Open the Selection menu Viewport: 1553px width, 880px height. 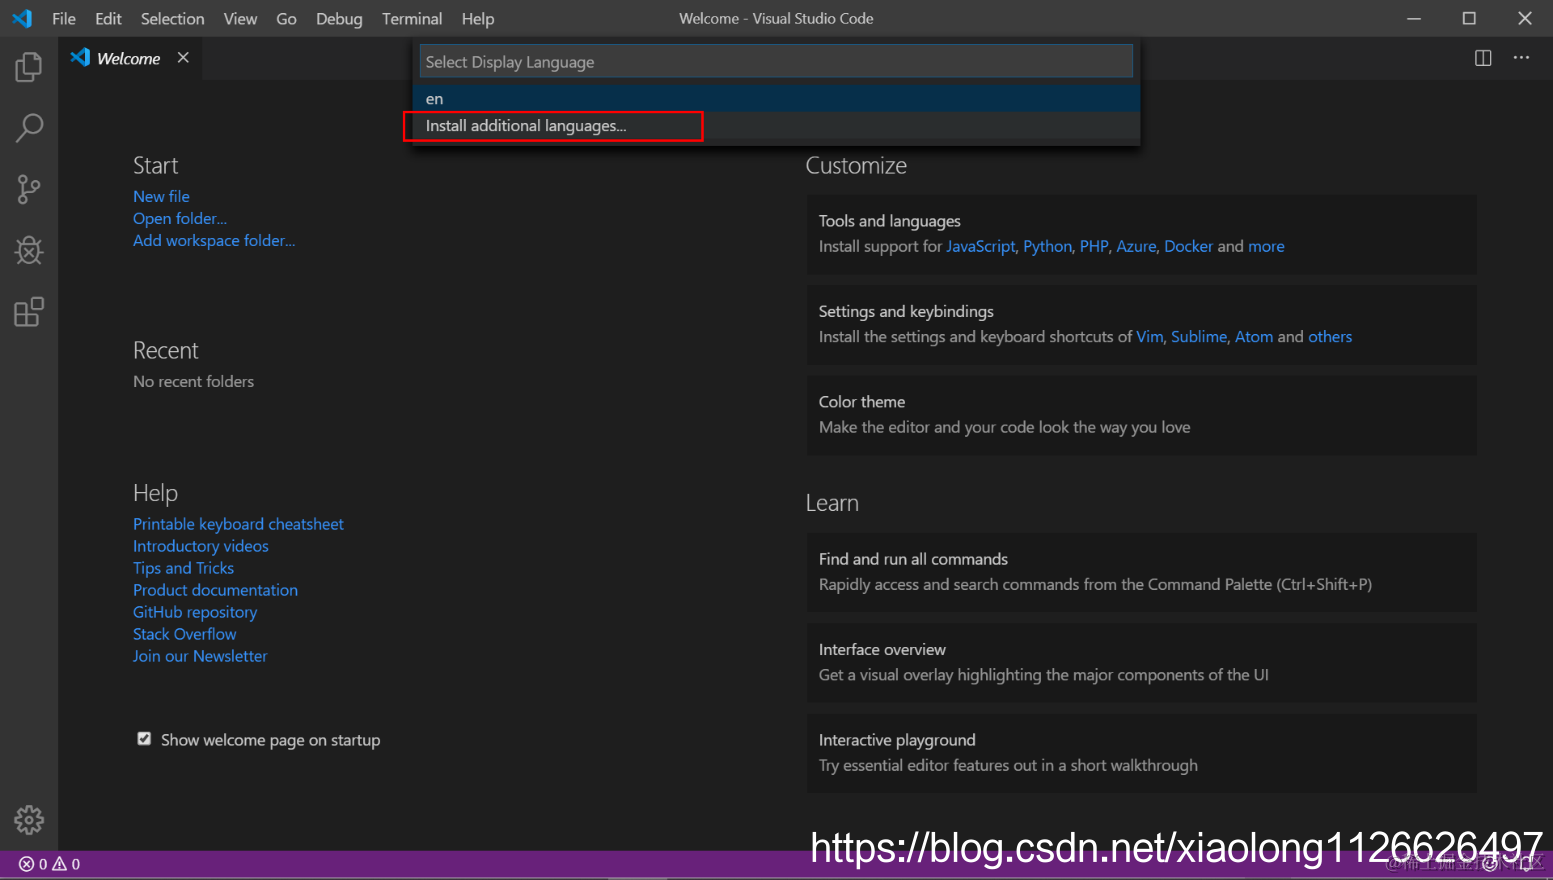(172, 18)
